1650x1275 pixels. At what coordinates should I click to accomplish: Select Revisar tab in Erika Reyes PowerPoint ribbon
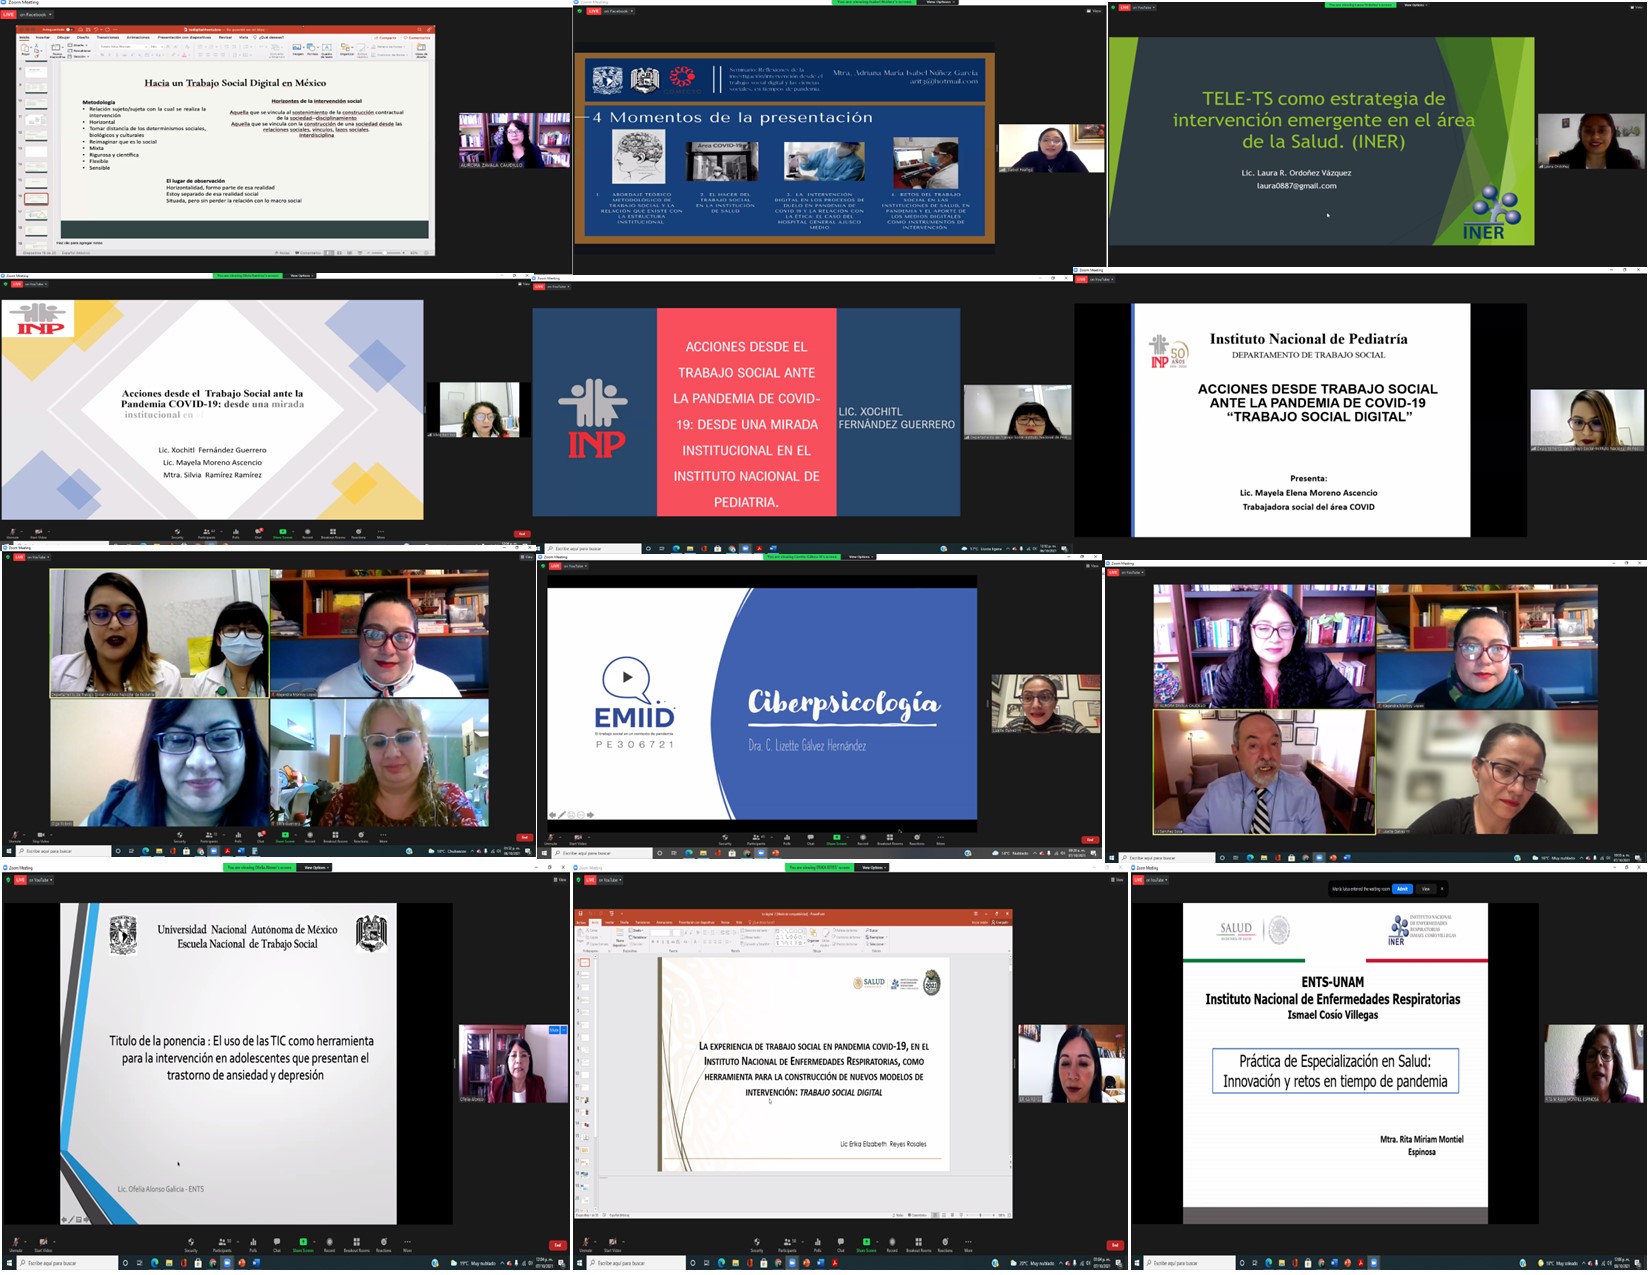point(725,922)
